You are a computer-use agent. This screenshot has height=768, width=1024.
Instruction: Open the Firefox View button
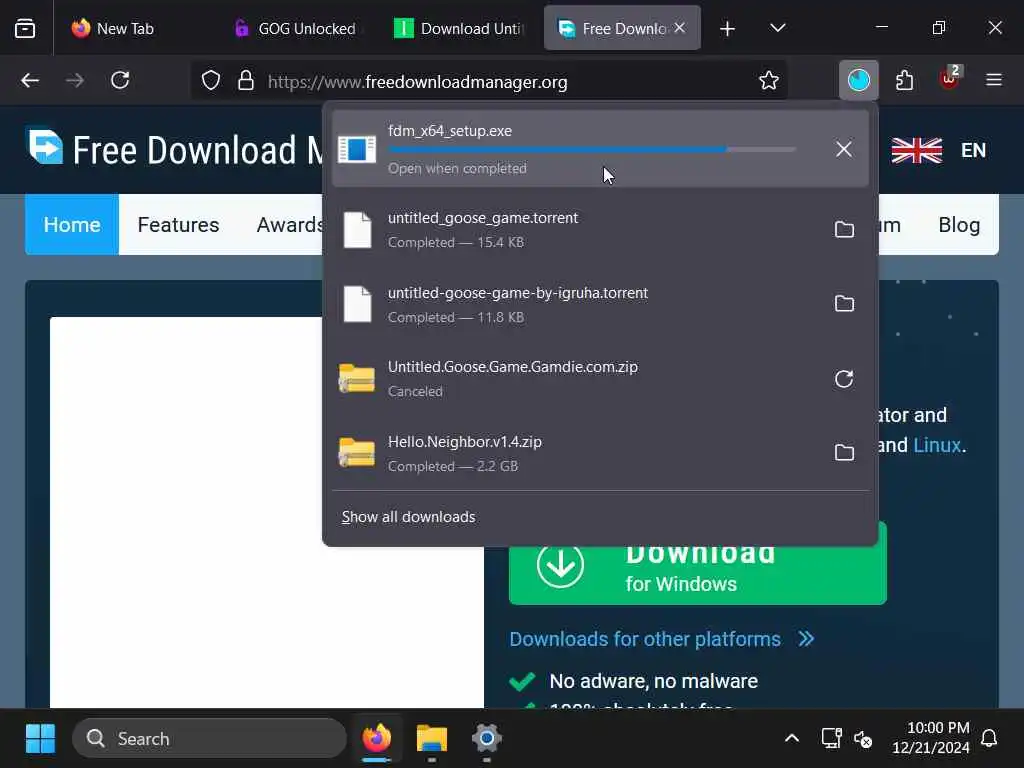coord(25,28)
